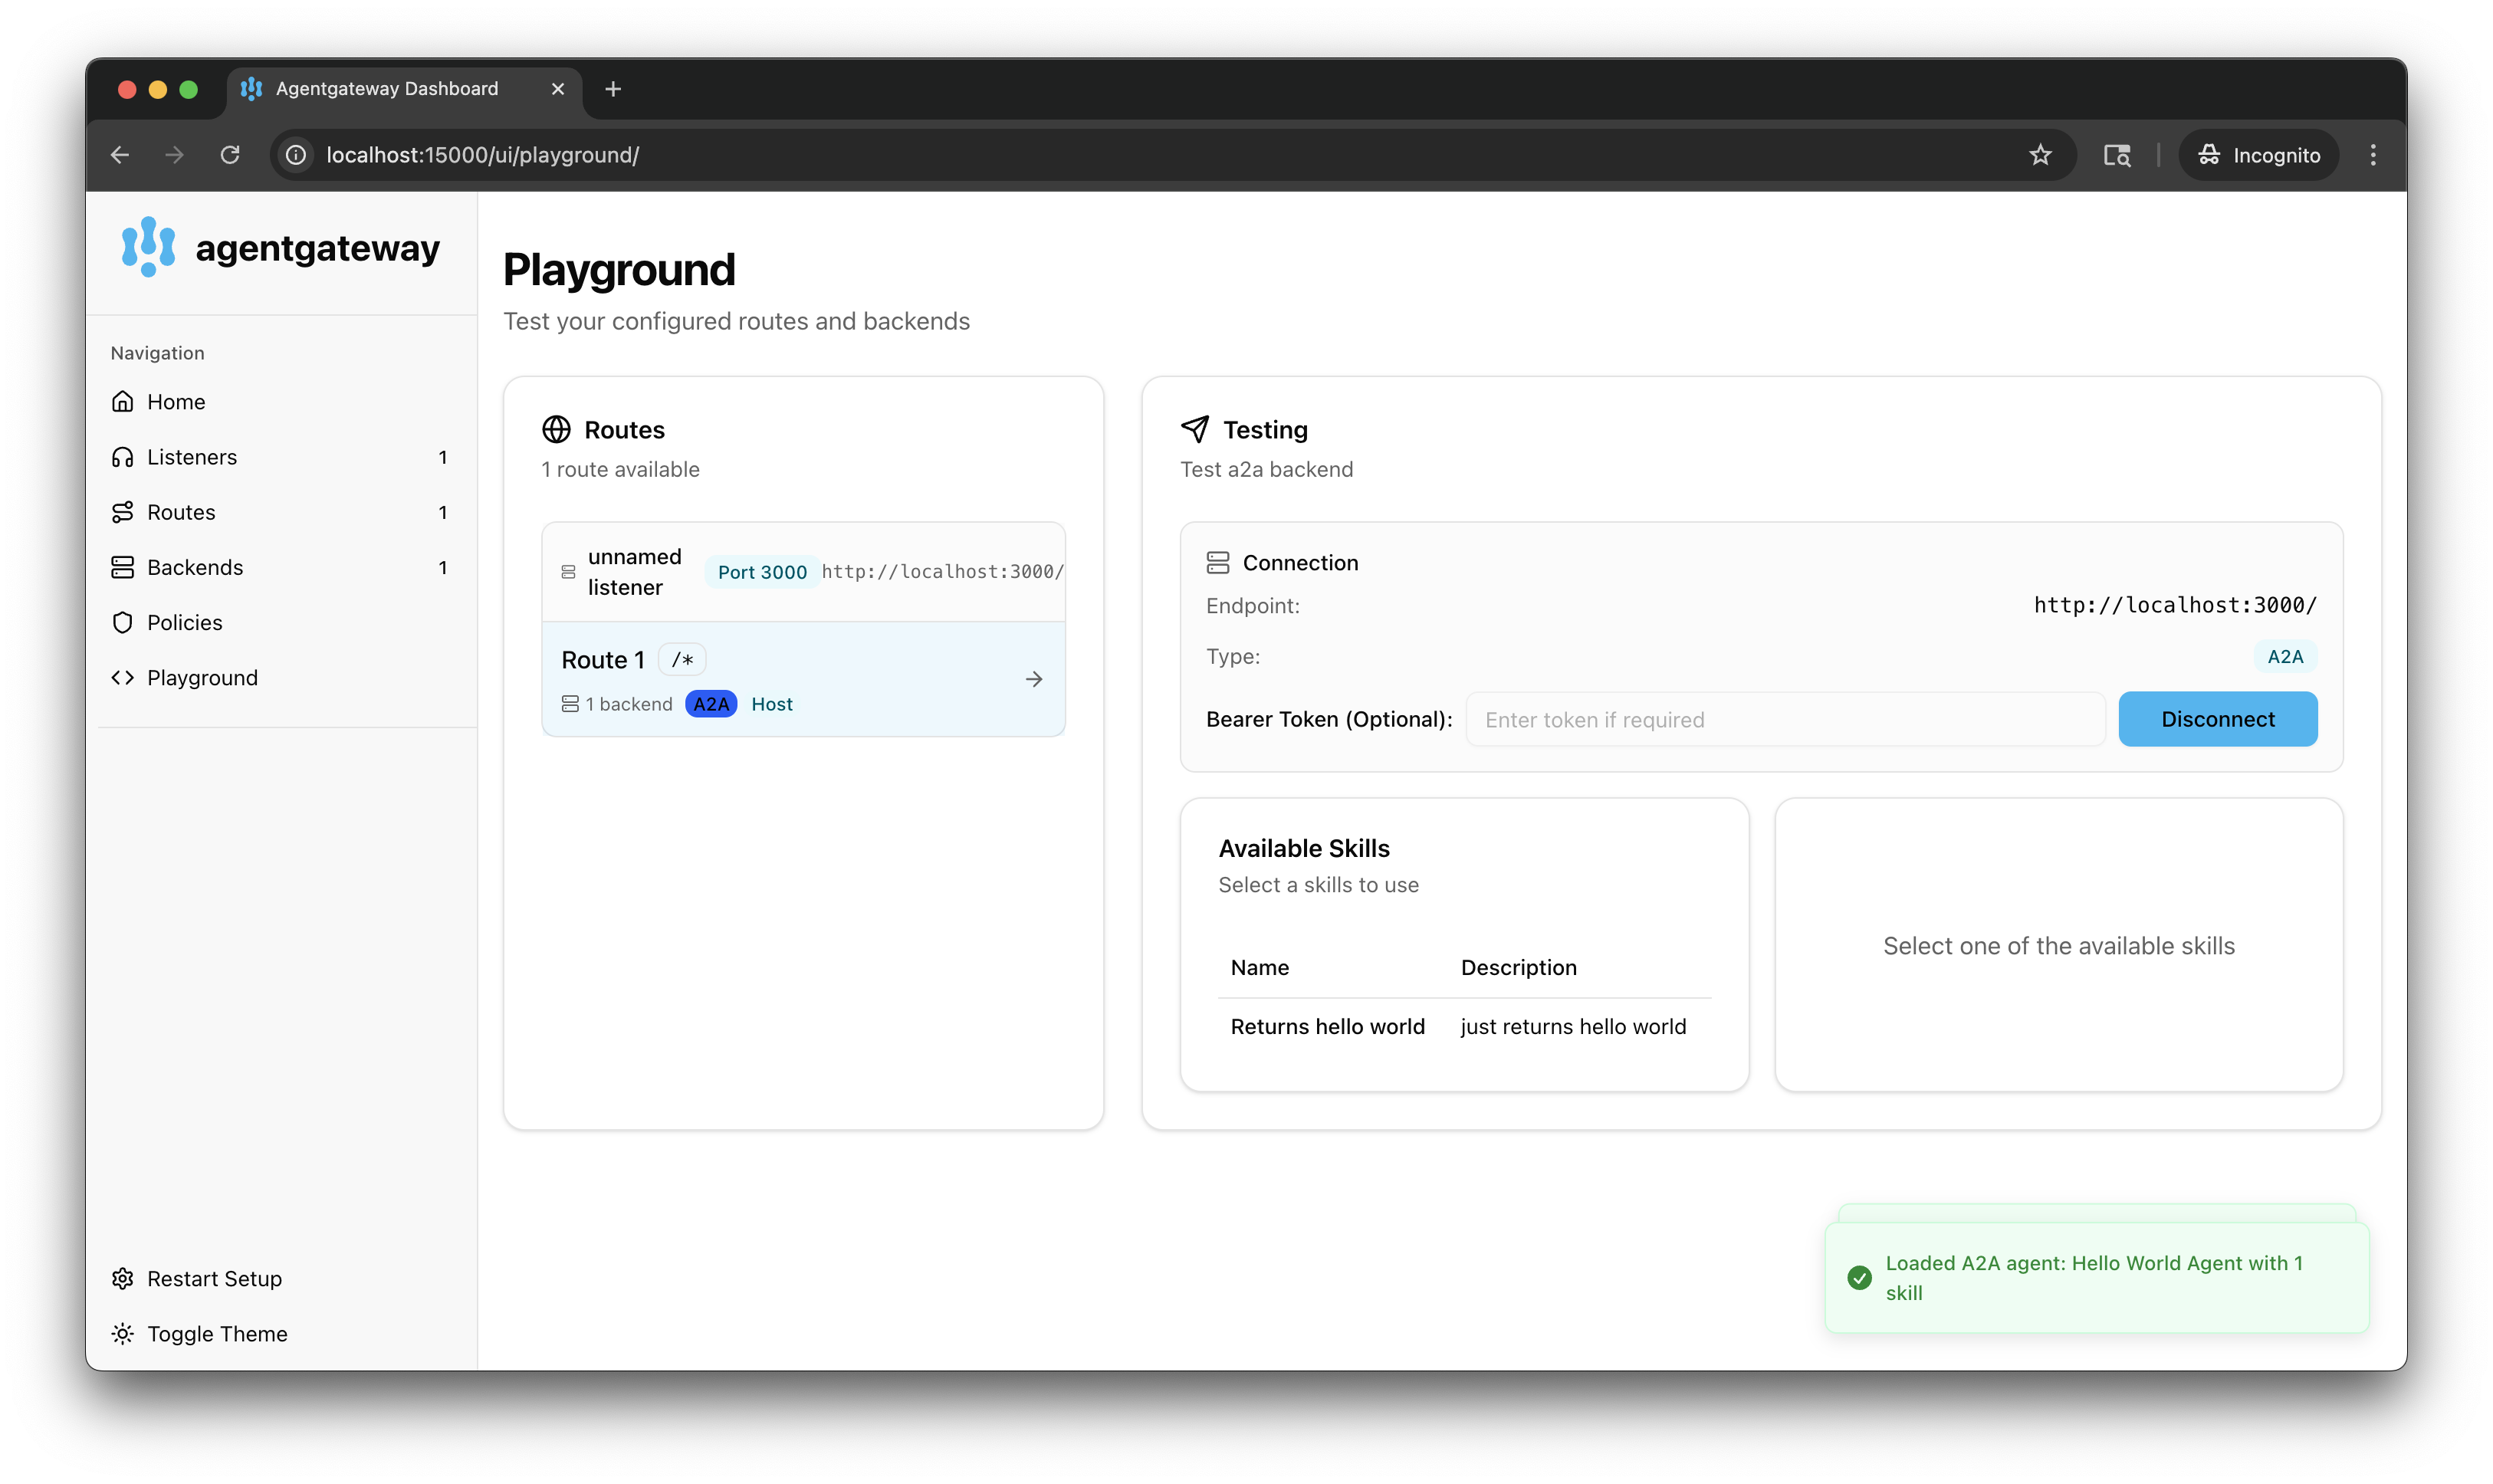Select the Returns hello world skill row
2493x1484 pixels.
pos(1328,1027)
